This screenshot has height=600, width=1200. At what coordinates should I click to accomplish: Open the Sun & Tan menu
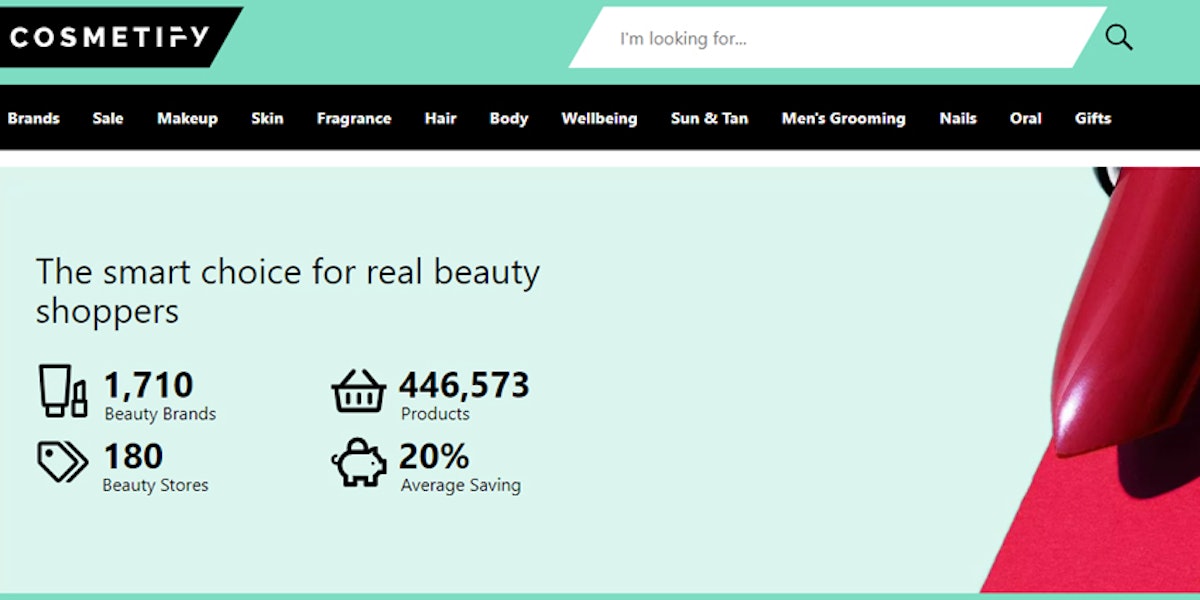[709, 118]
